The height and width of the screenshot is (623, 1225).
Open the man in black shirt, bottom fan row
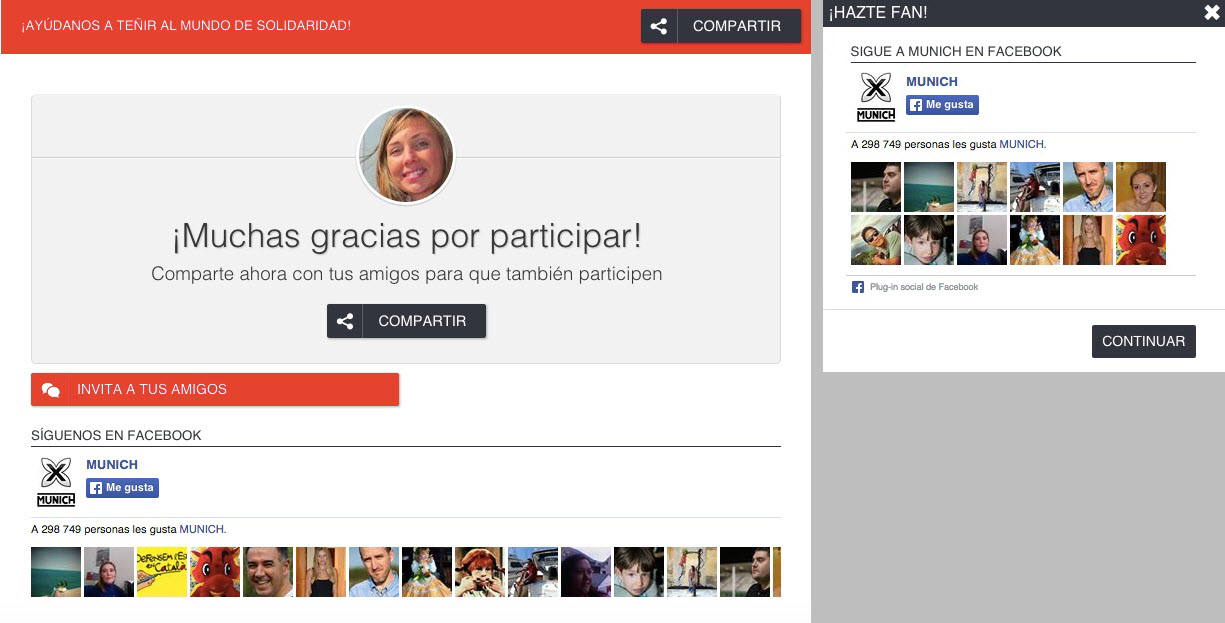click(745, 572)
